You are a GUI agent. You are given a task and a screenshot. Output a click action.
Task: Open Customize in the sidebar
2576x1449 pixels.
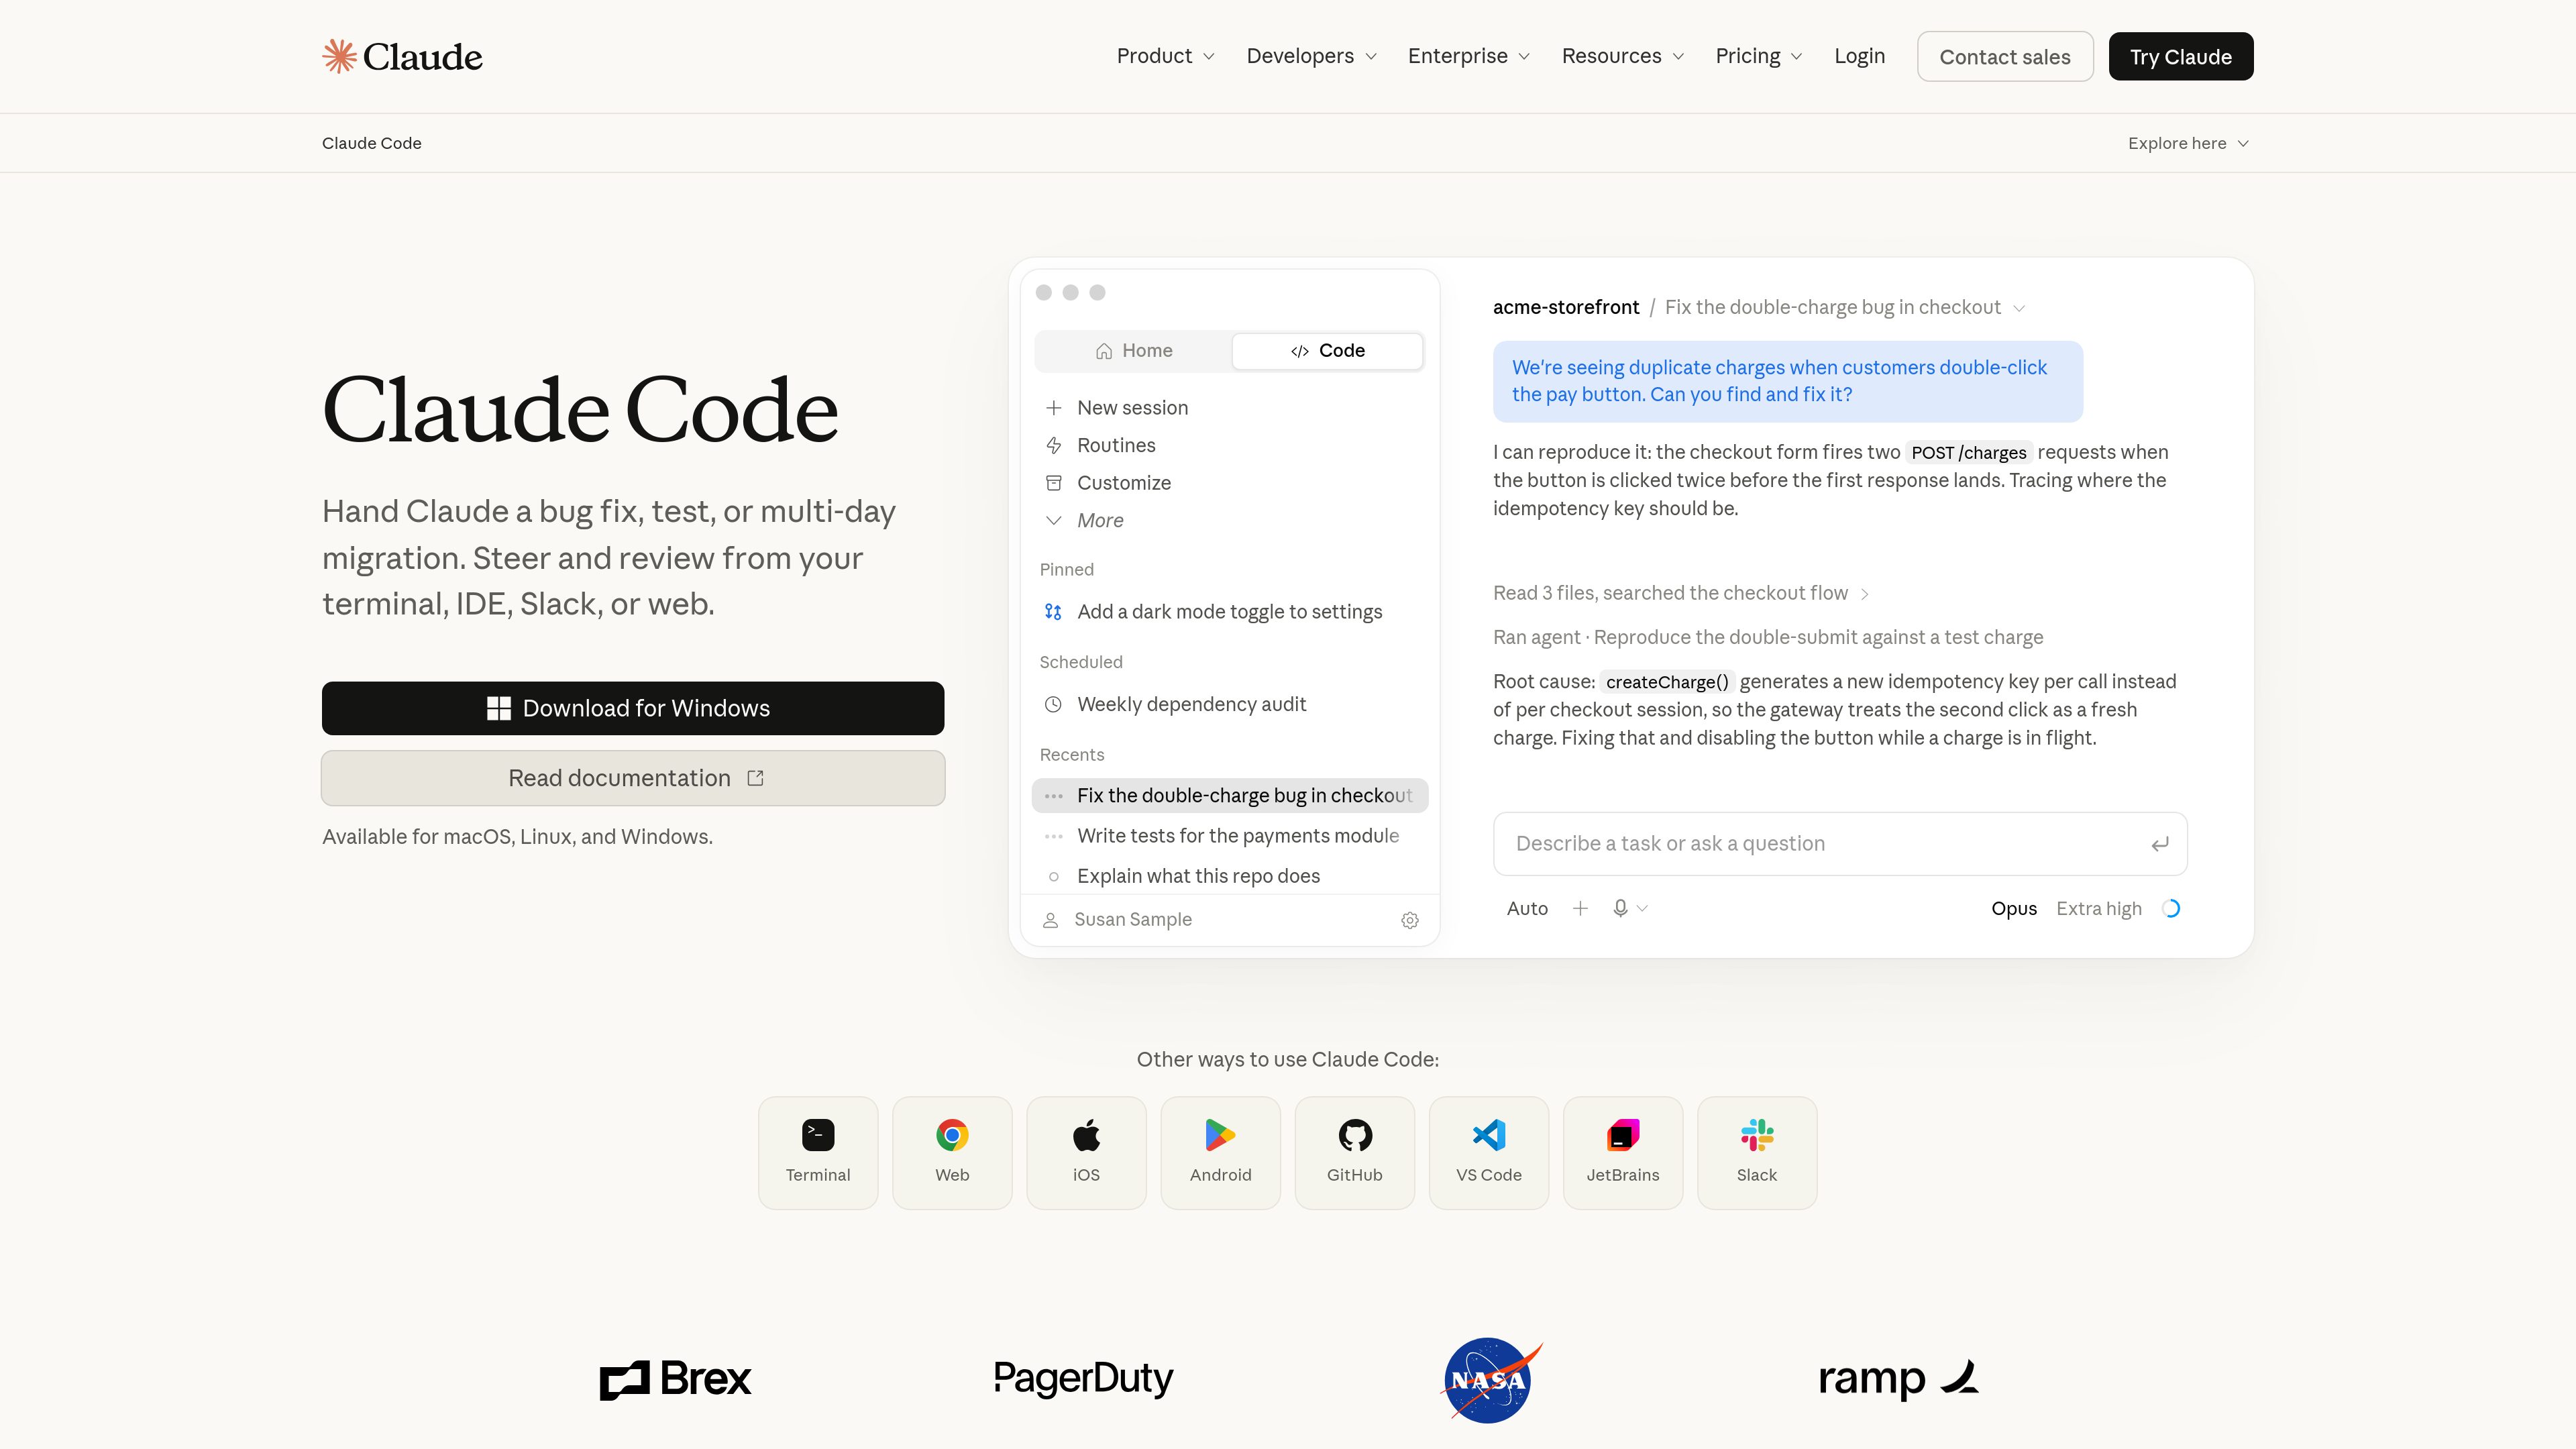click(1108, 483)
